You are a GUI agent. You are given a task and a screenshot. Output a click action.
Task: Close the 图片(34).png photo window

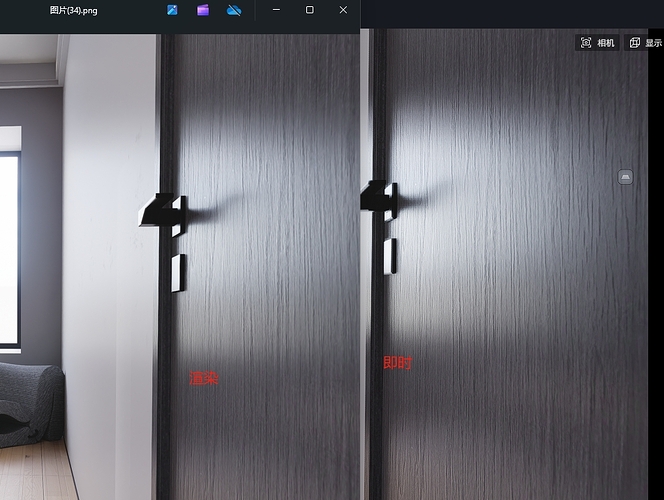point(343,10)
